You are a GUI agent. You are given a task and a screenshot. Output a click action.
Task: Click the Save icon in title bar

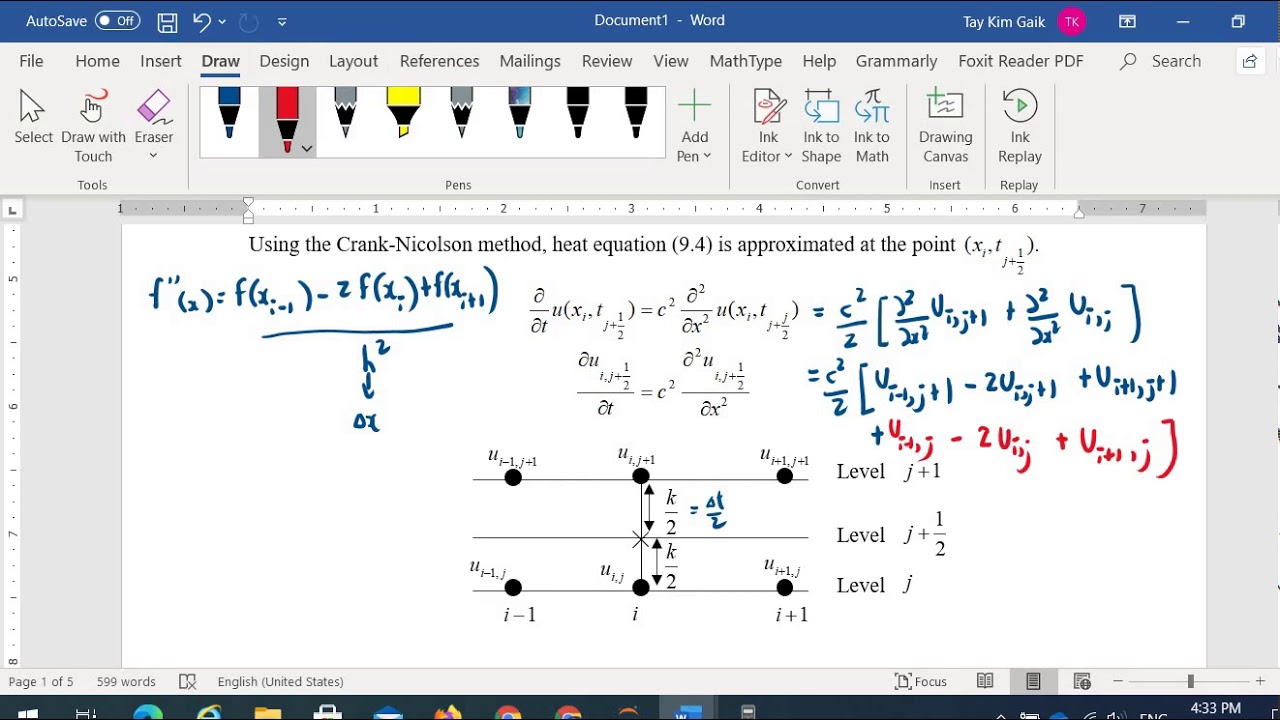point(167,21)
